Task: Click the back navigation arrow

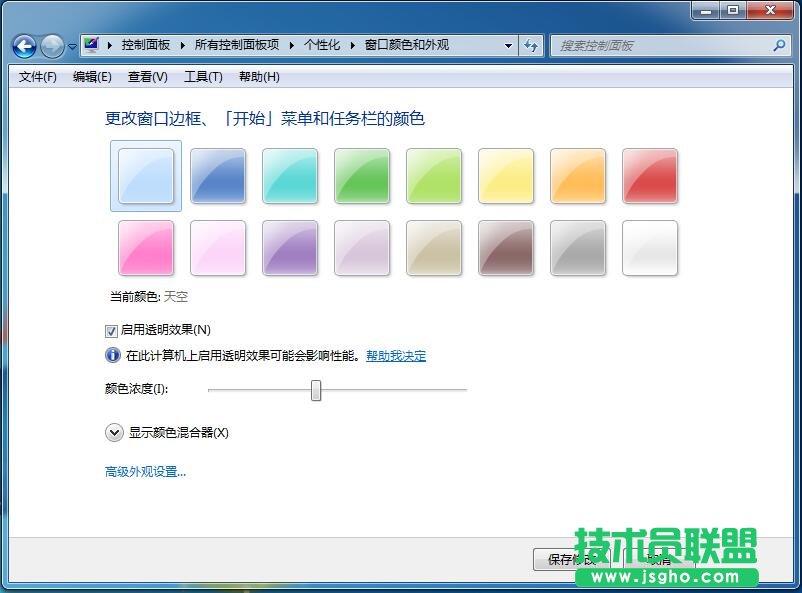Action: click(22, 45)
